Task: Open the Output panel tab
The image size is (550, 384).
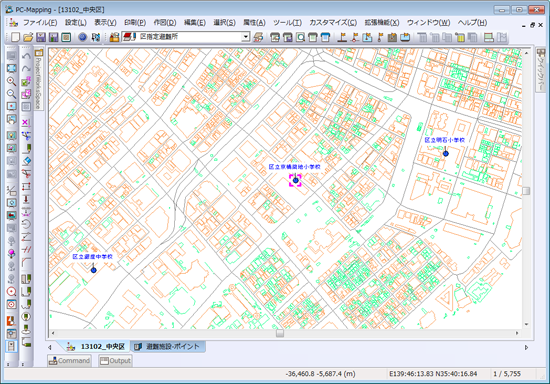Action: click(x=115, y=361)
